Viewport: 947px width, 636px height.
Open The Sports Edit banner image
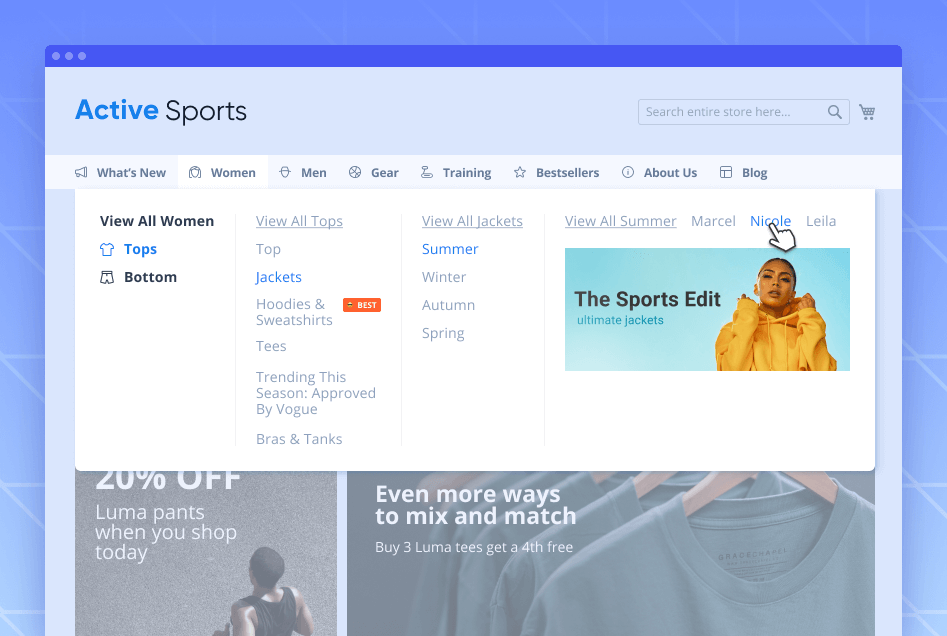(707, 310)
